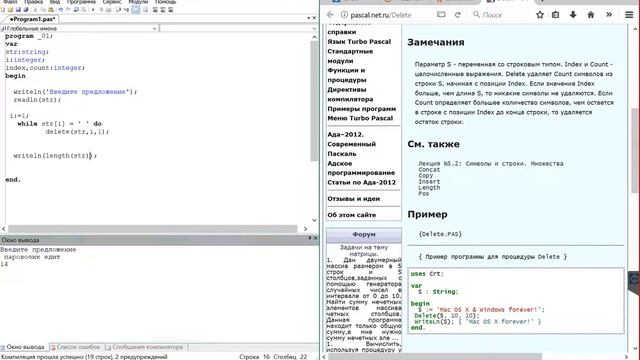
Task: Open the editor tab list dropdown arrow
Action: click(309, 18)
